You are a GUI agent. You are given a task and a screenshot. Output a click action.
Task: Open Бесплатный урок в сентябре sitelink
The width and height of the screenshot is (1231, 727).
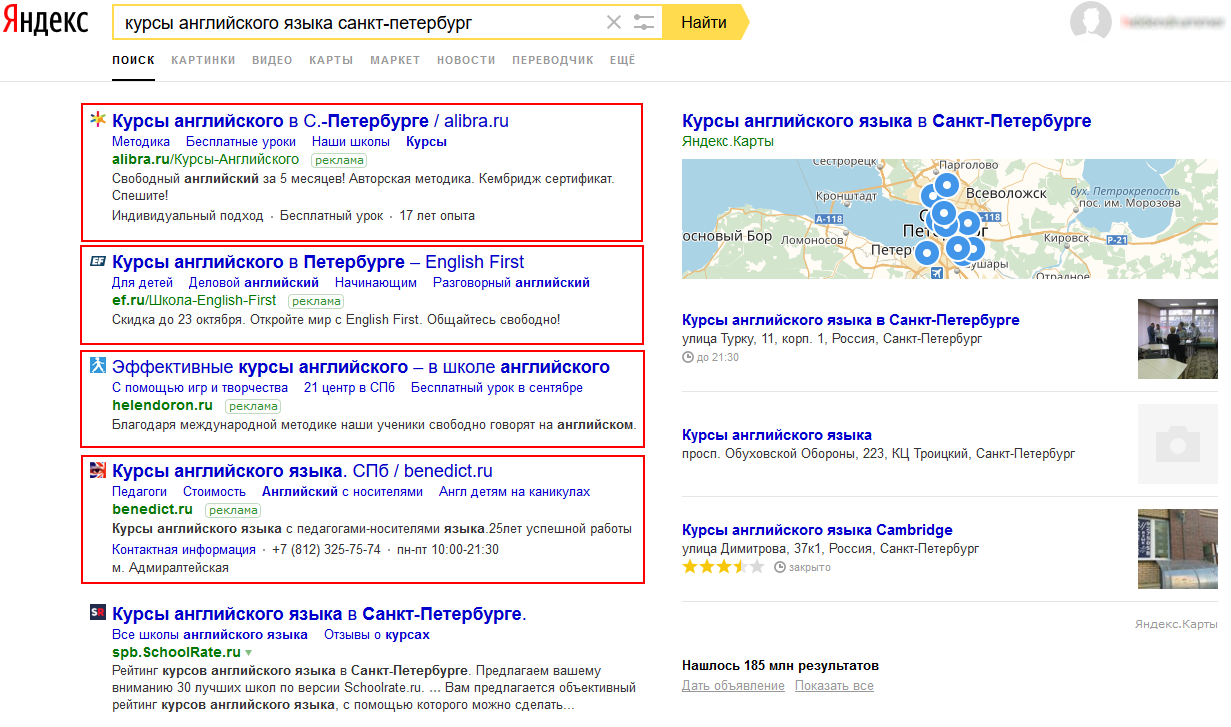click(497, 388)
